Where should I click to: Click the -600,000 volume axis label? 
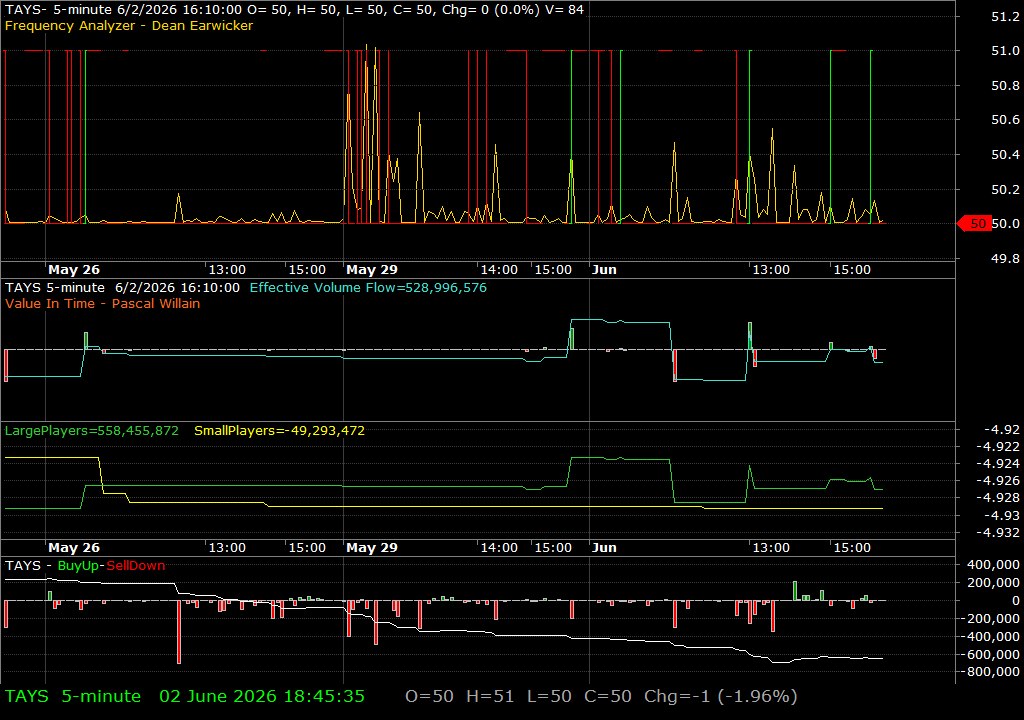[x=990, y=655]
